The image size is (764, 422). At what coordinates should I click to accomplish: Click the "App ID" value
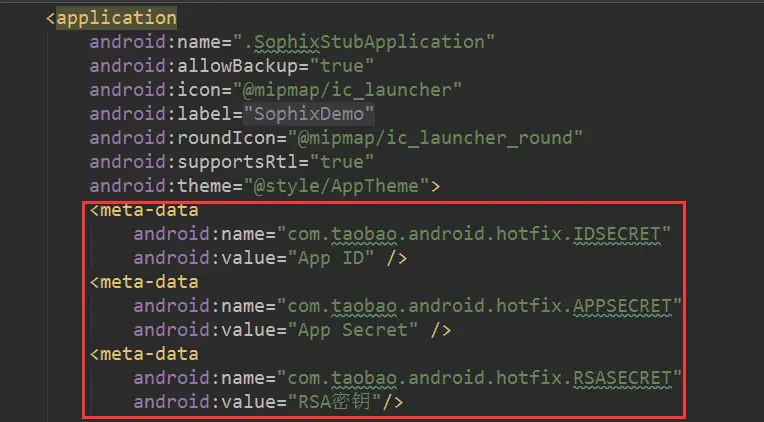point(331,258)
